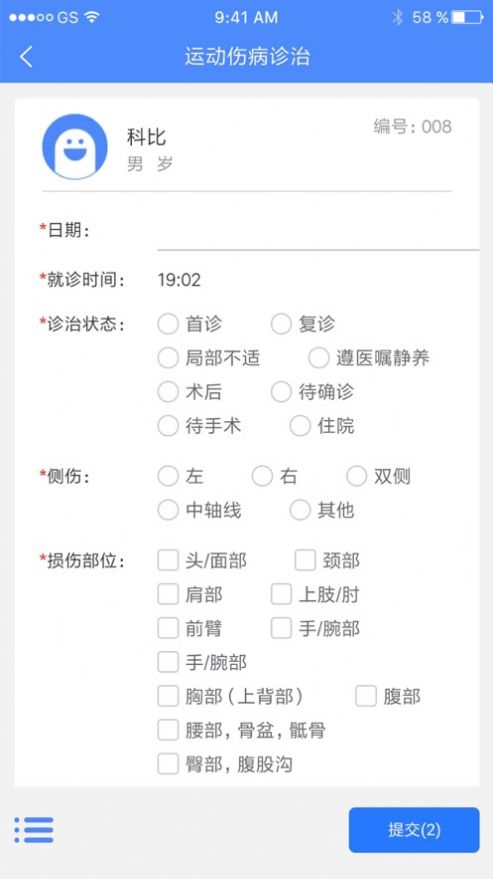Check the 上肢/肘 checkbox

pyautogui.click(x=281, y=594)
